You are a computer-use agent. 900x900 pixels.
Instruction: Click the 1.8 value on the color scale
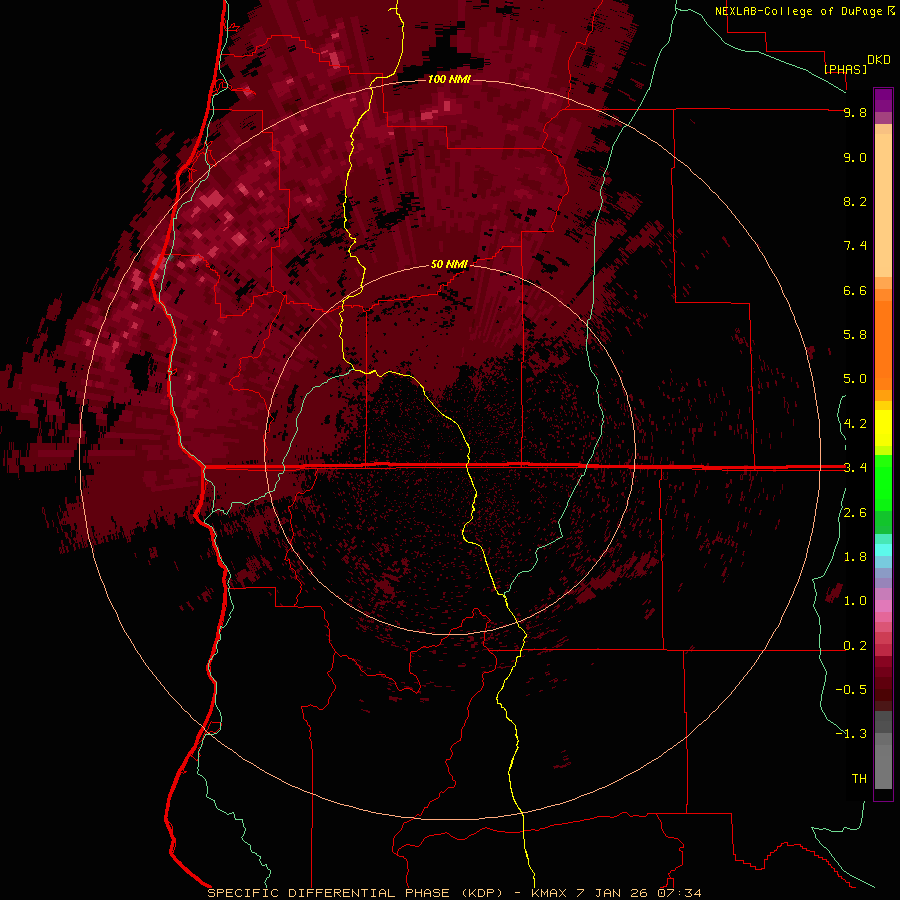tap(855, 557)
